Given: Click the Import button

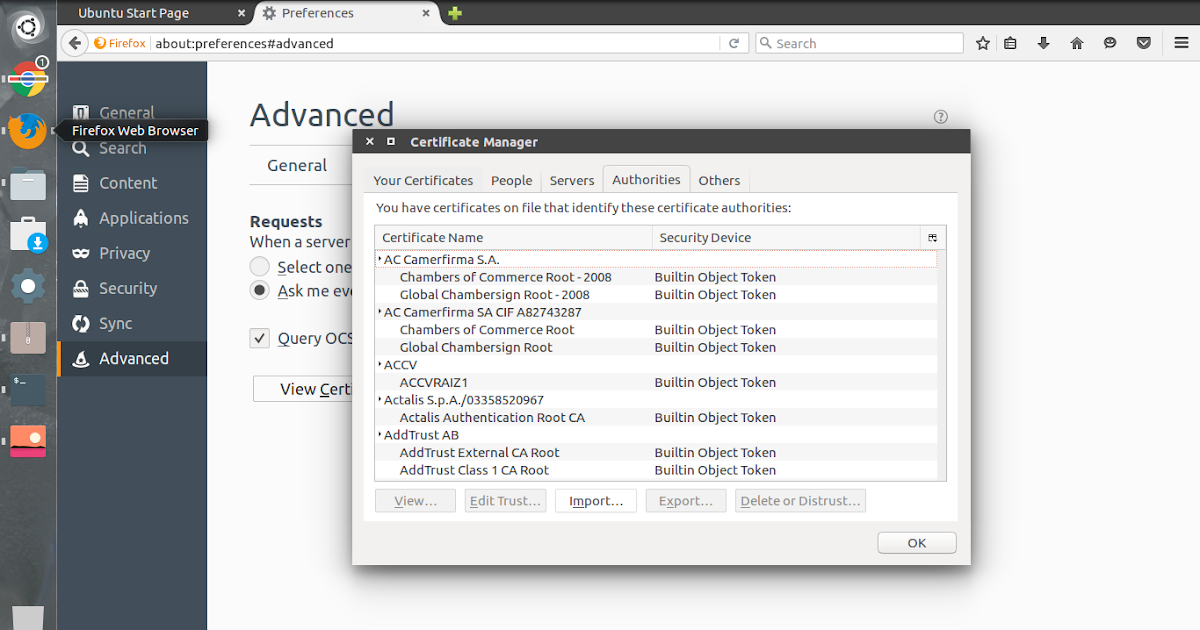Looking at the screenshot, I should (x=595, y=500).
